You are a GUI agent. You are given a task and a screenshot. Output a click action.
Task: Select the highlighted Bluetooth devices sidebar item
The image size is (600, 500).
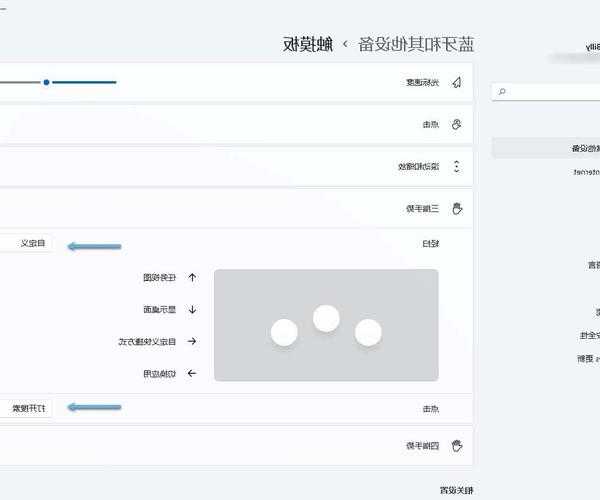pos(546,148)
